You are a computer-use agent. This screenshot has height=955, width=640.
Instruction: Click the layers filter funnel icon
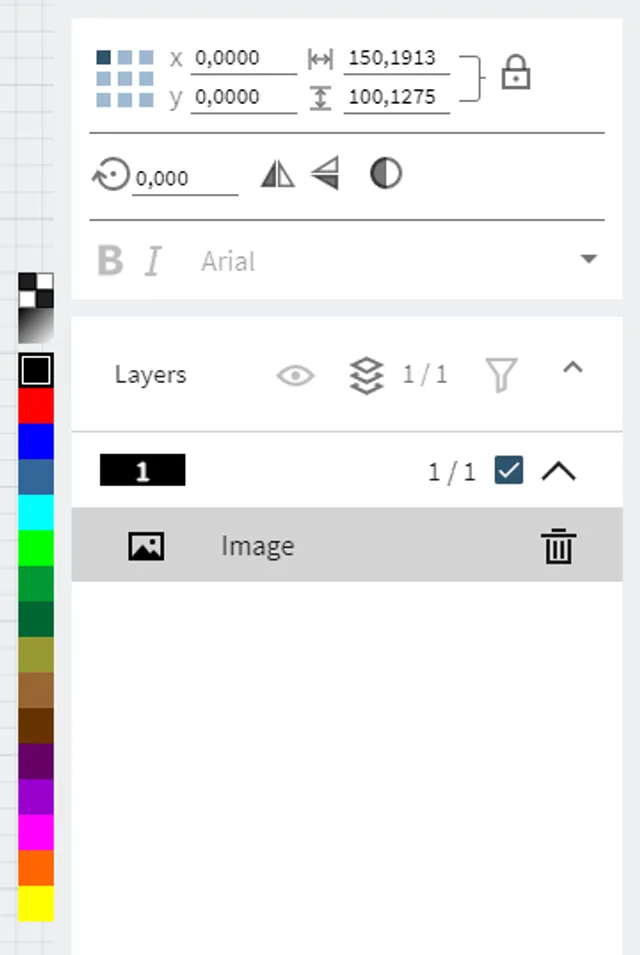[501, 375]
